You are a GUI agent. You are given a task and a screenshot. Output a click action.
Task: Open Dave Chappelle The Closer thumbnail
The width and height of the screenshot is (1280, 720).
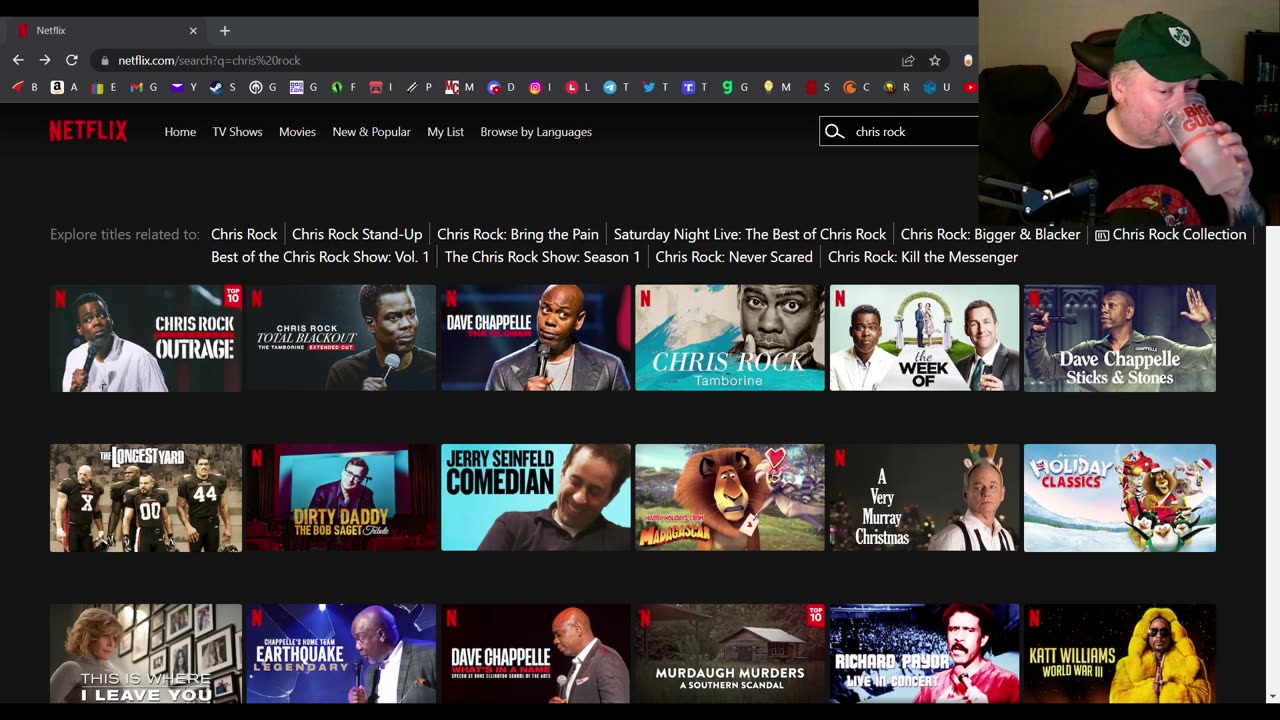point(536,338)
